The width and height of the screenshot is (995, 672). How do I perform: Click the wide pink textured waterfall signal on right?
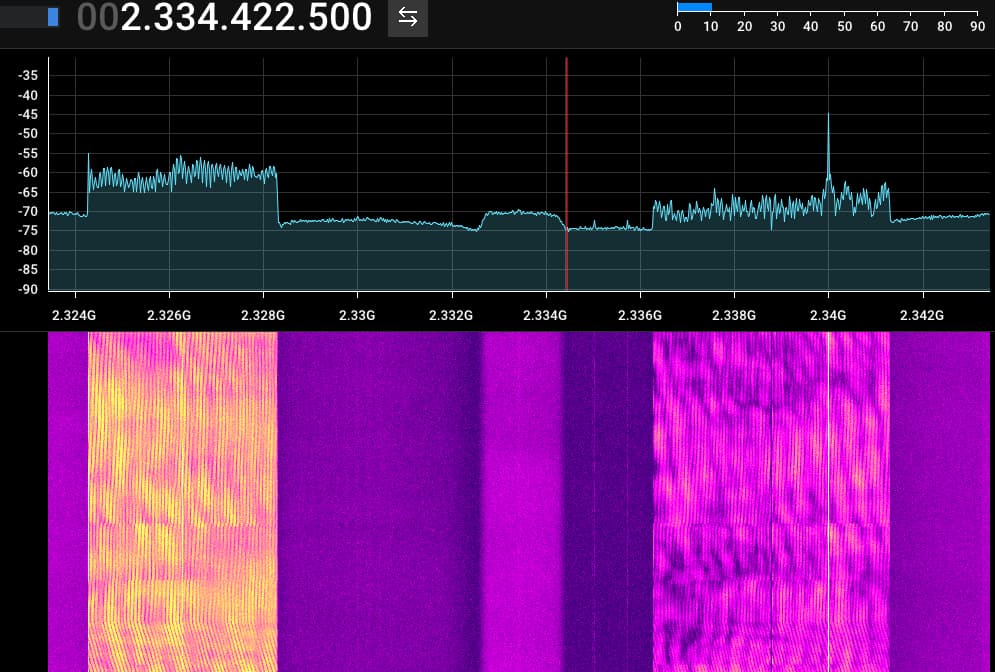point(771,501)
